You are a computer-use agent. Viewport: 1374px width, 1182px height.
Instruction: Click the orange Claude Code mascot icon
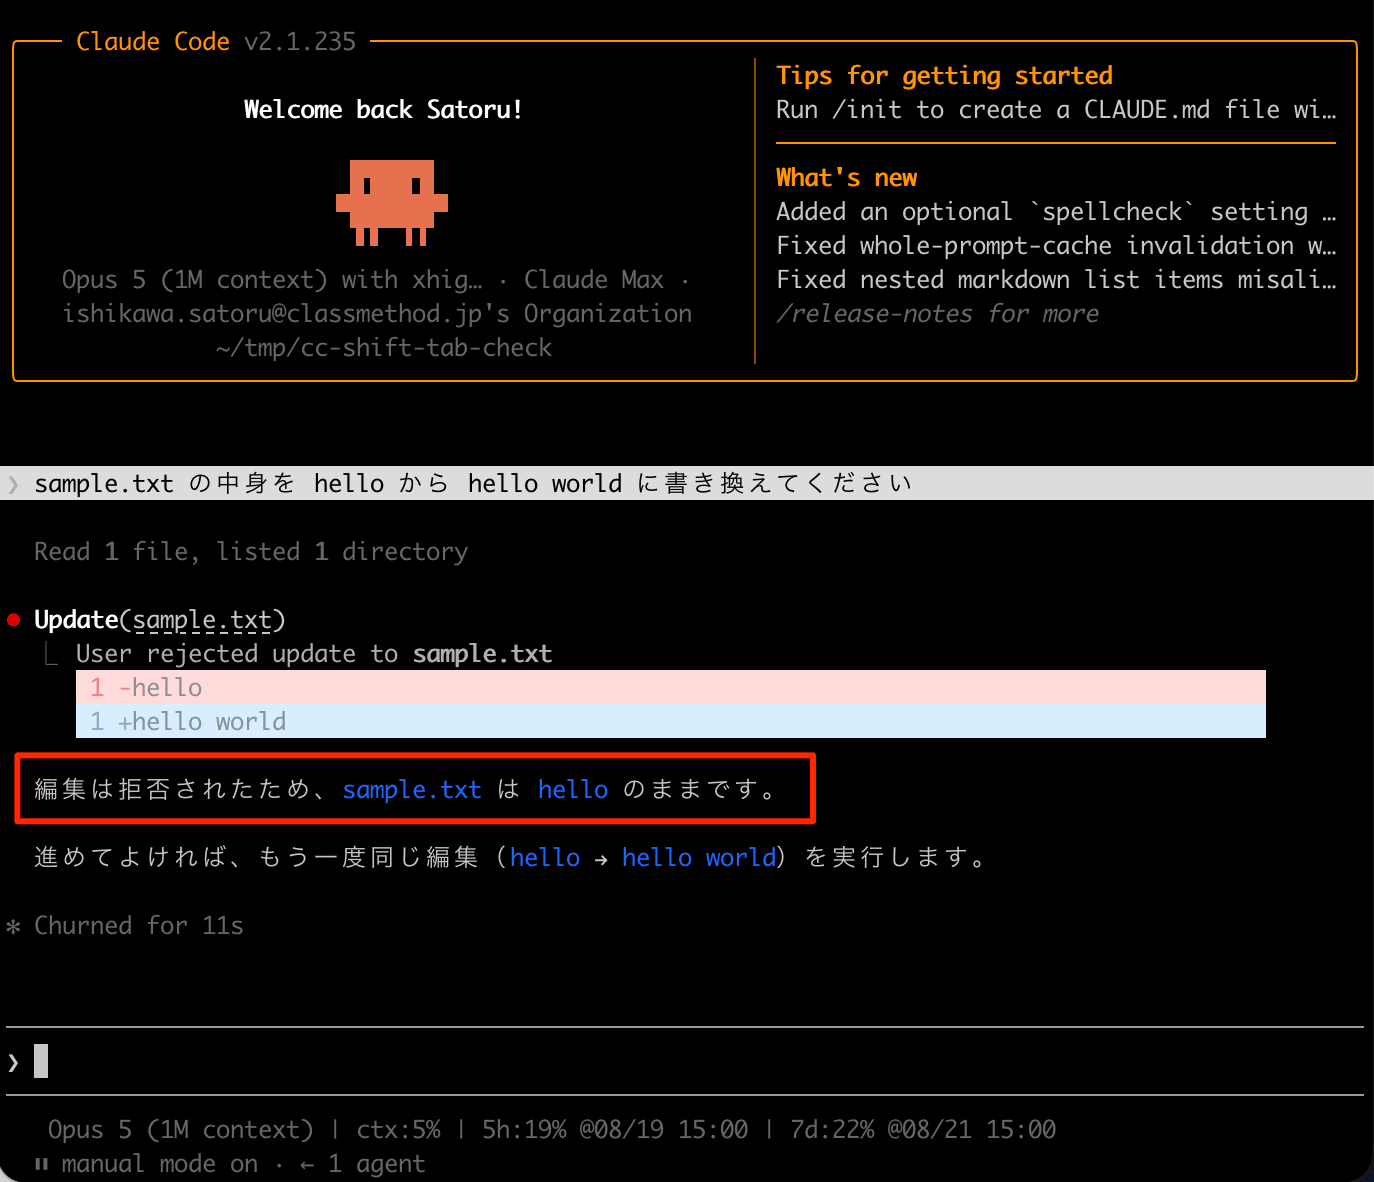tap(392, 203)
